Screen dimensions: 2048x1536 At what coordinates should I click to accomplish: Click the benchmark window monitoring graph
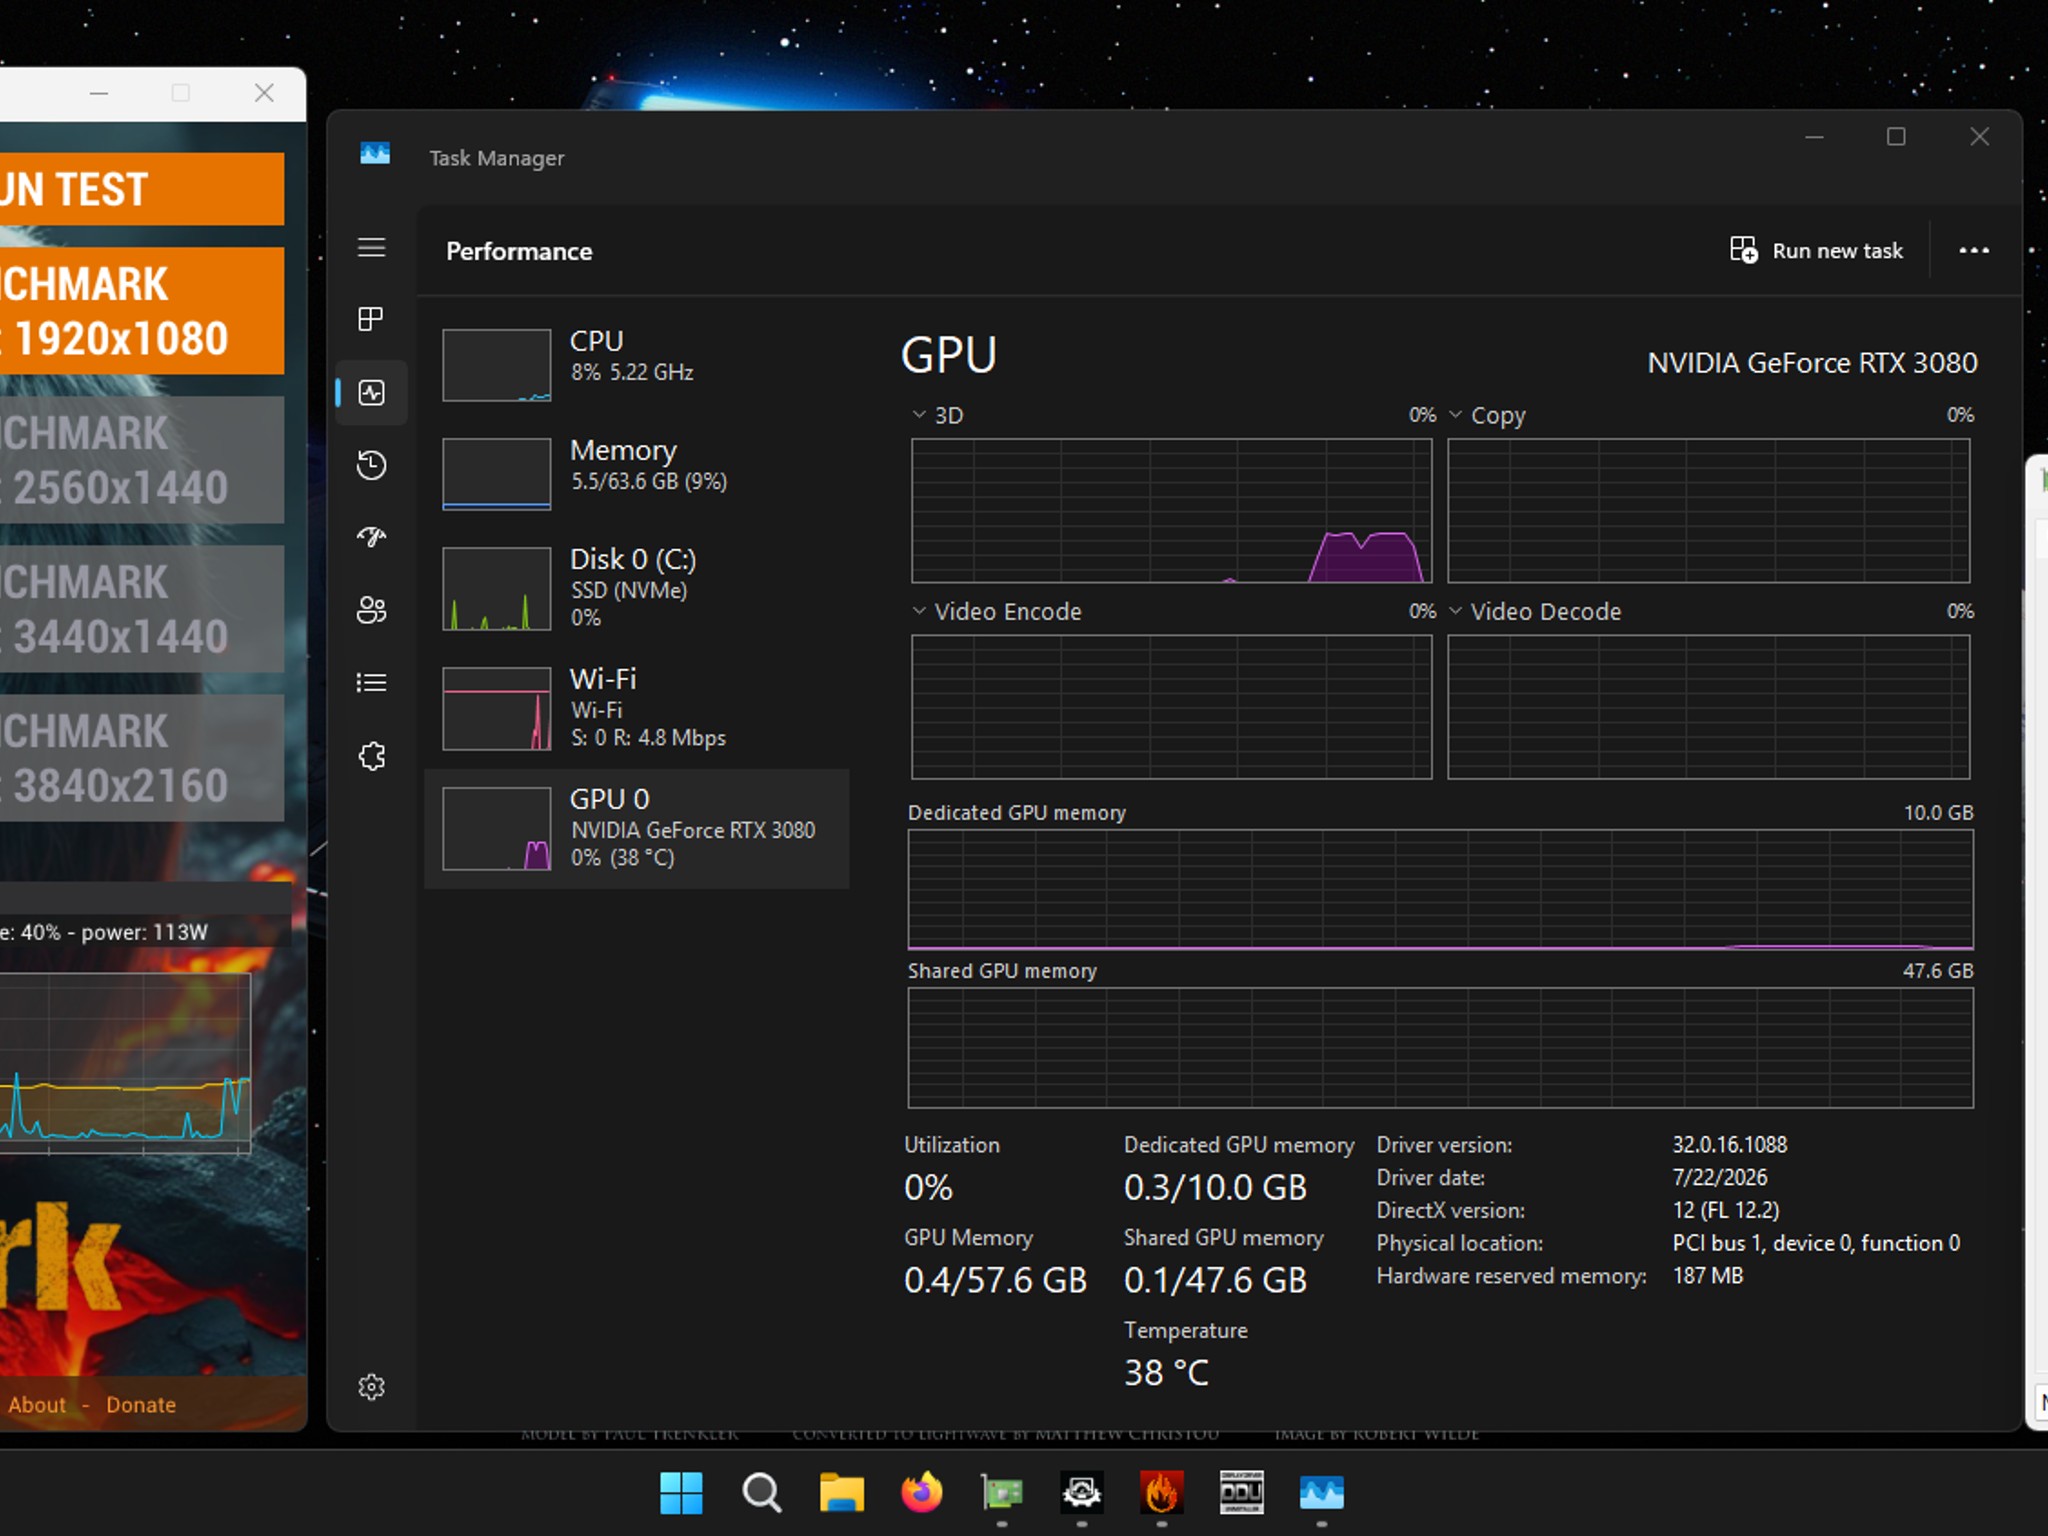(125, 1063)
